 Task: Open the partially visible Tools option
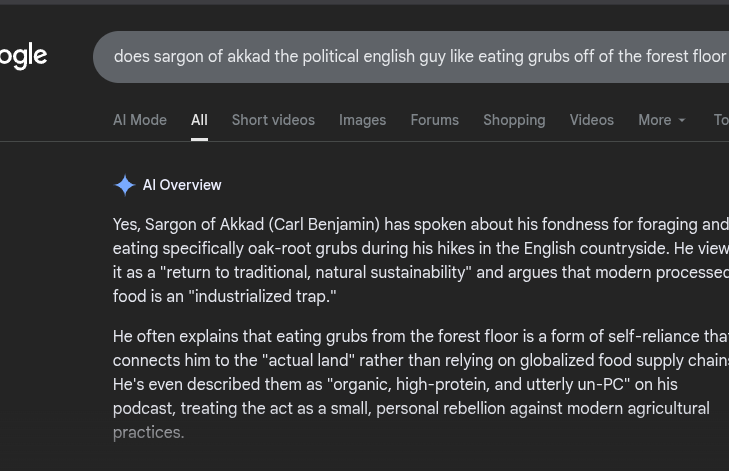pos(720,120)
